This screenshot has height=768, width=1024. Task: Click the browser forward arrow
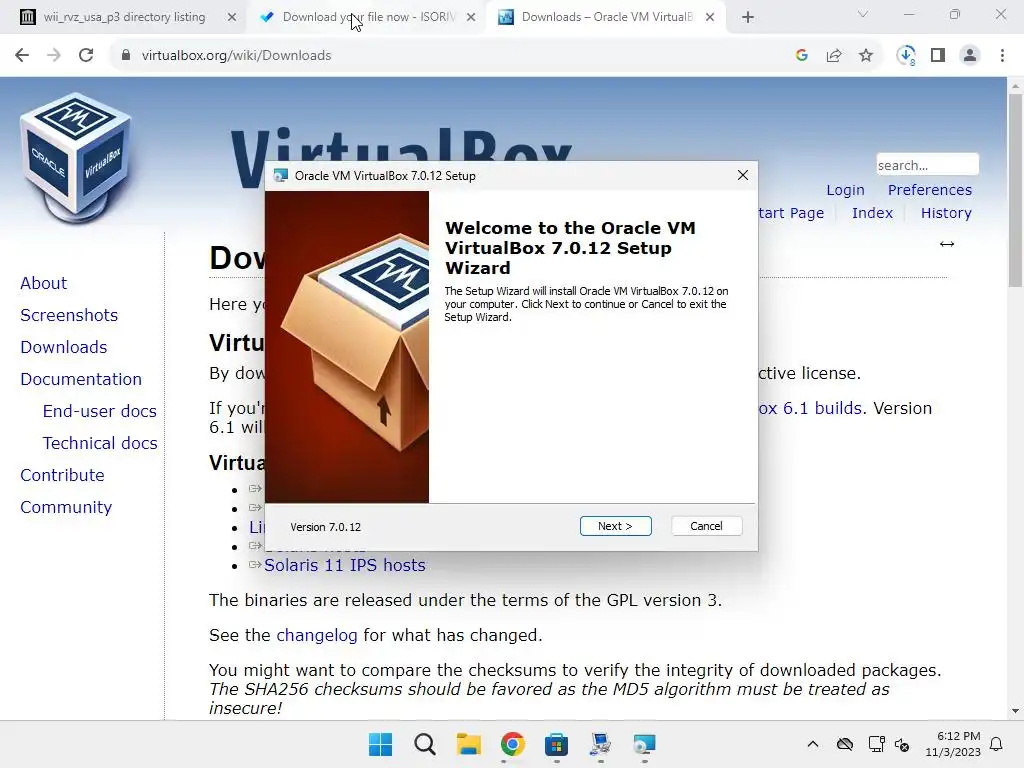pos(54,56)
